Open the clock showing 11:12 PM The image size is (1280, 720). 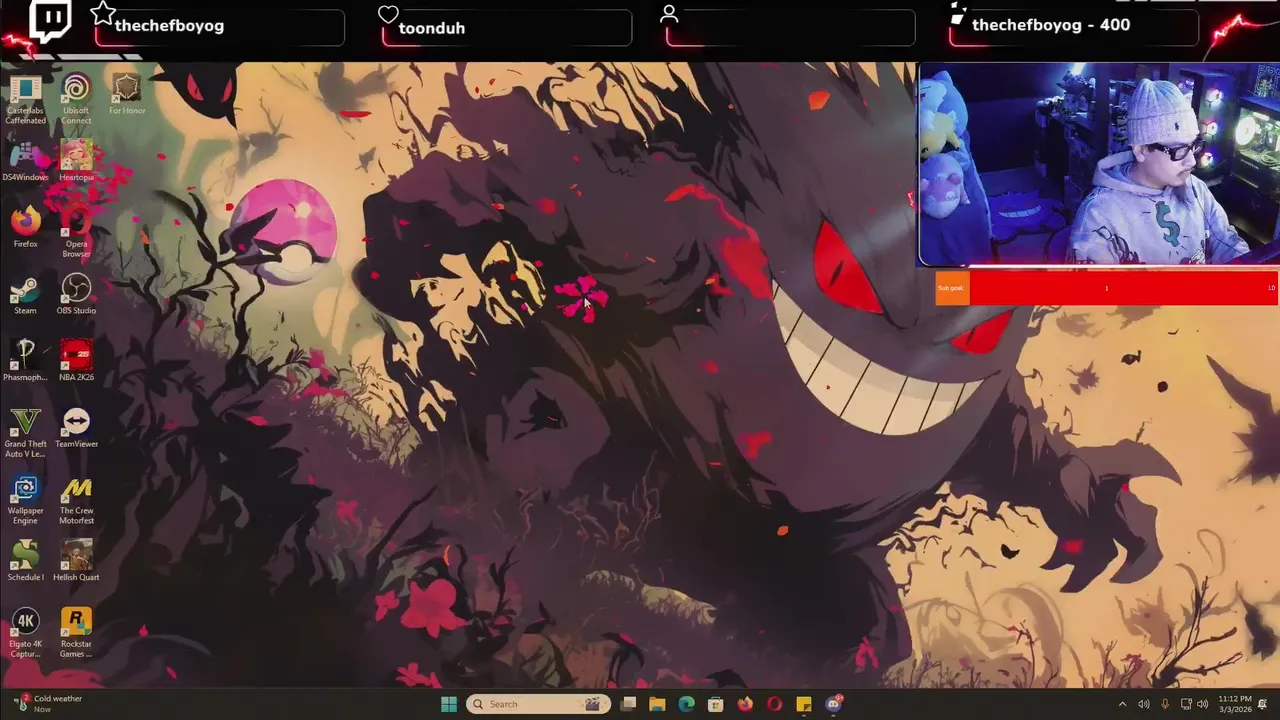click(1235, 704)
